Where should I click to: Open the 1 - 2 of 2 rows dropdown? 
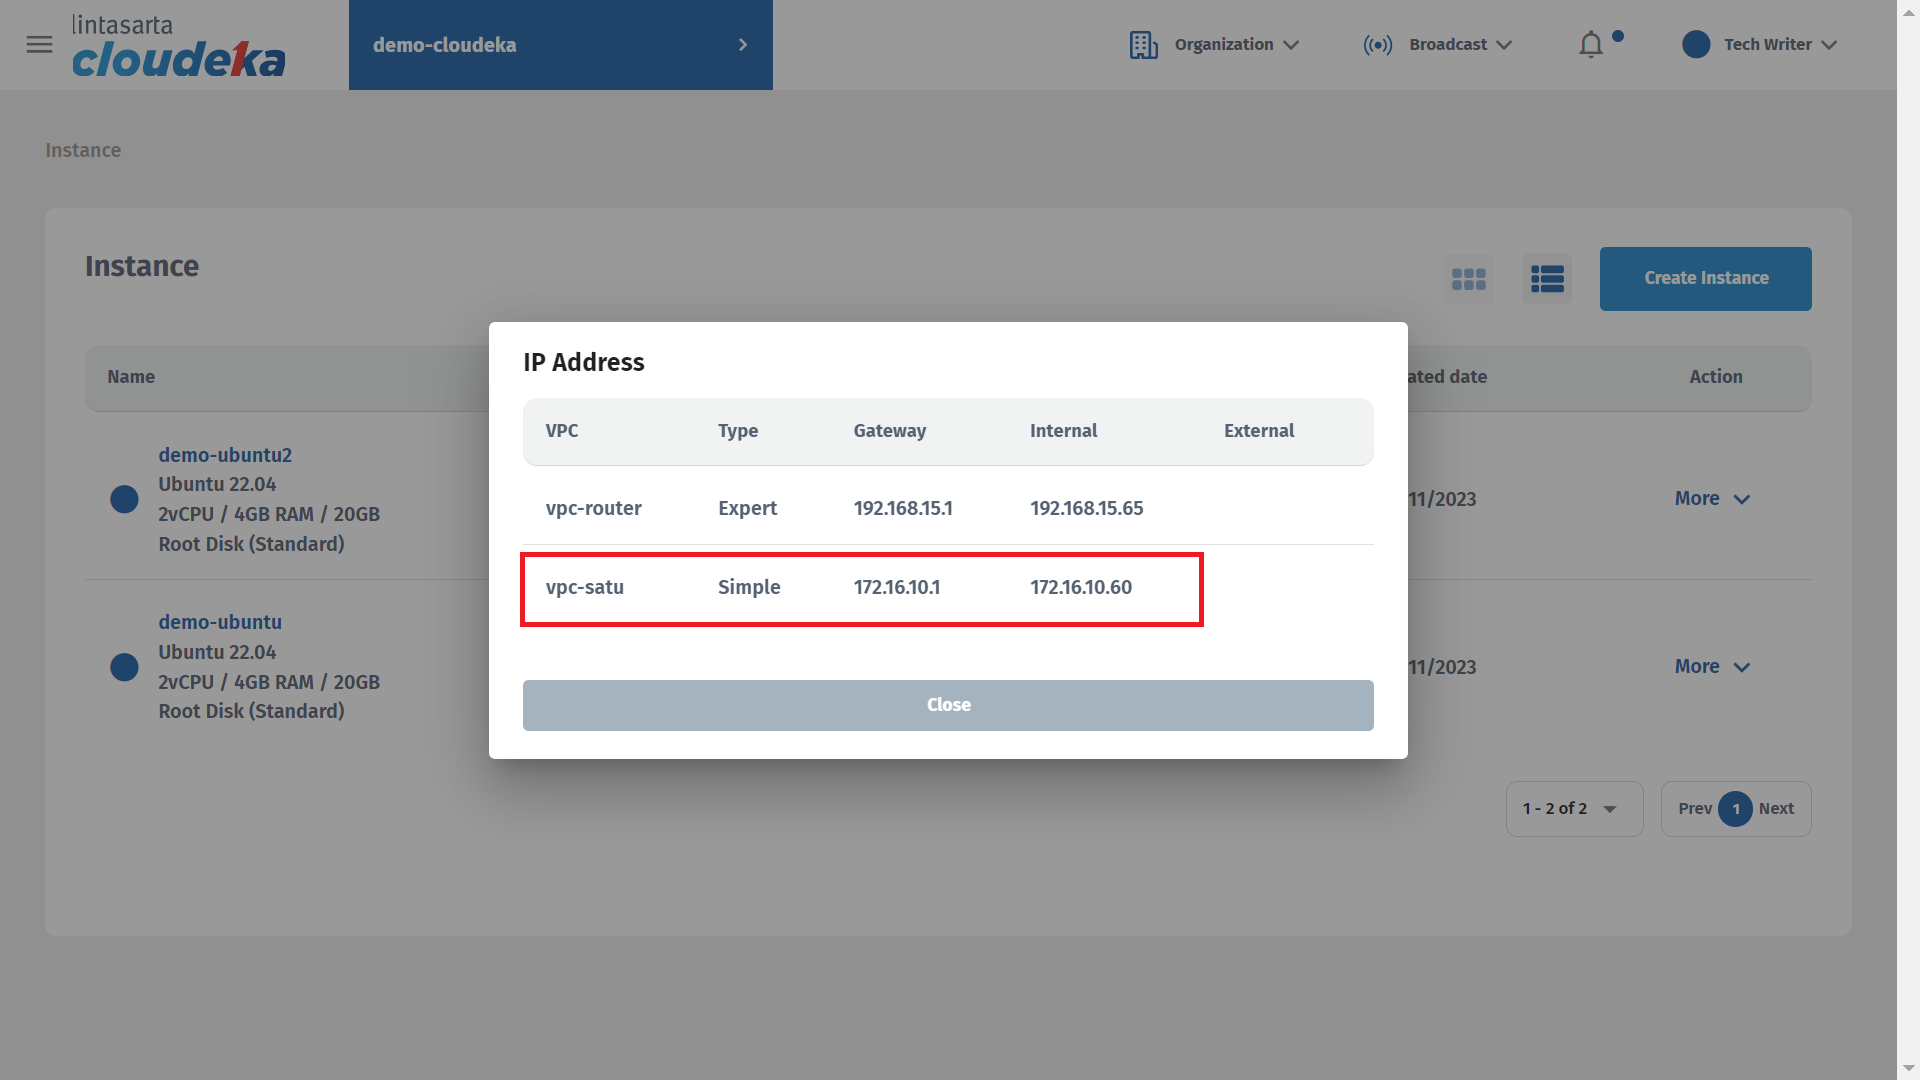pyautogui.click(x=1573, y=809)
